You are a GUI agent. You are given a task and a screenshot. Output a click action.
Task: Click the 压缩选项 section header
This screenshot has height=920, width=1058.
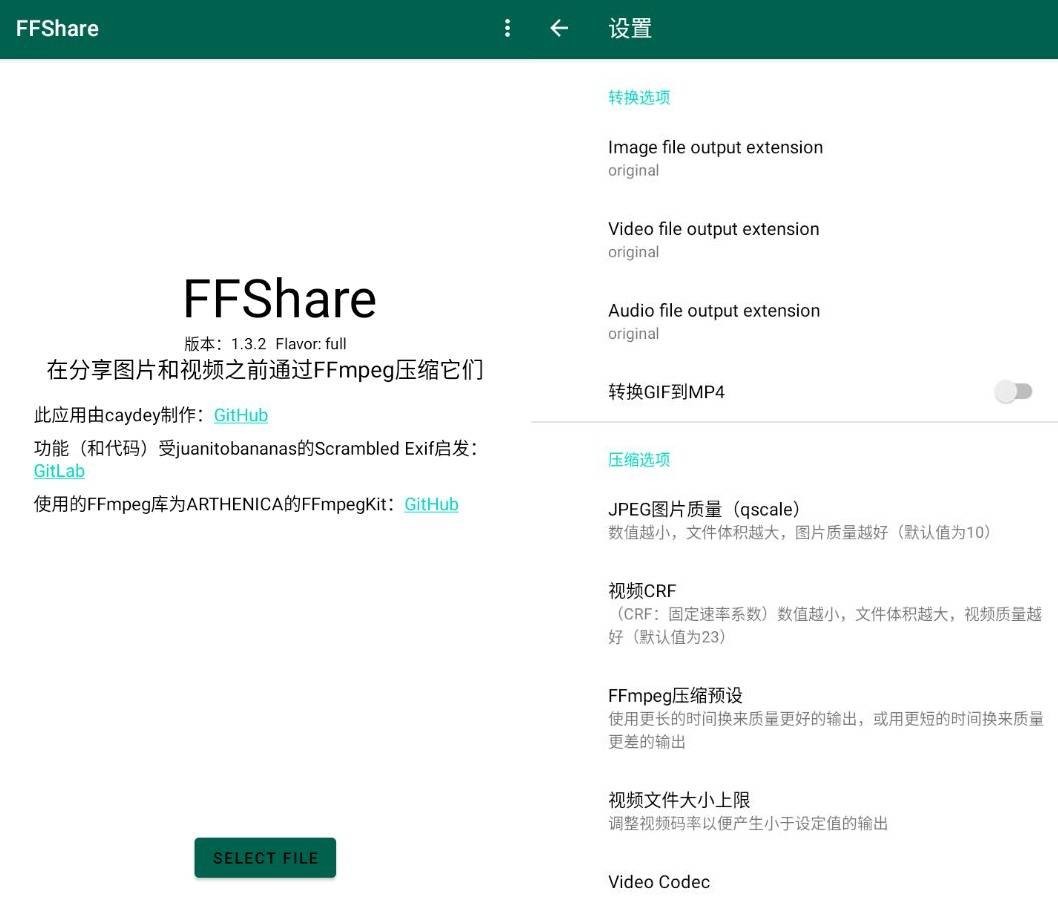[x=639, y=460]
